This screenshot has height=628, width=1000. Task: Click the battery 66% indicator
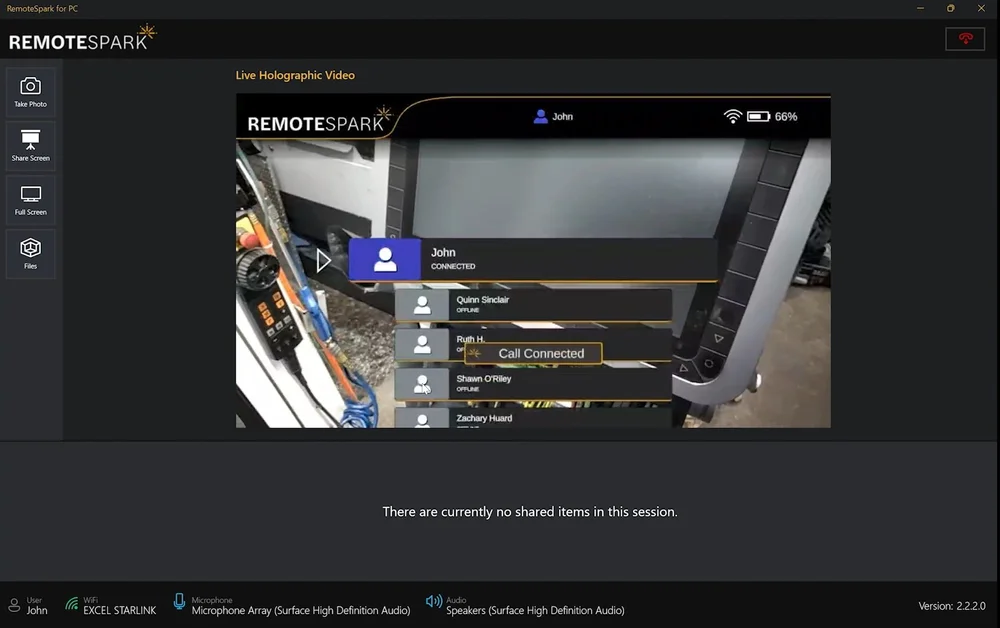tap(772, 117)
